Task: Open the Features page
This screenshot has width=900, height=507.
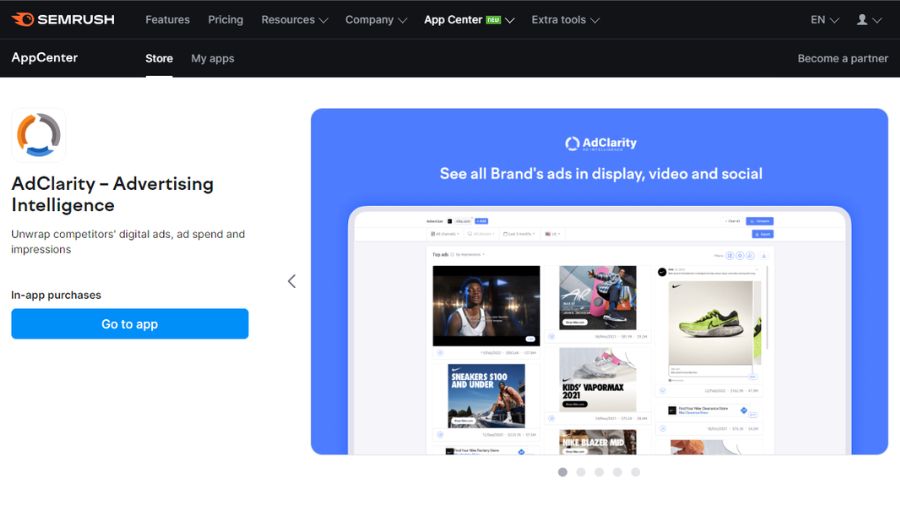Action: 167,20
